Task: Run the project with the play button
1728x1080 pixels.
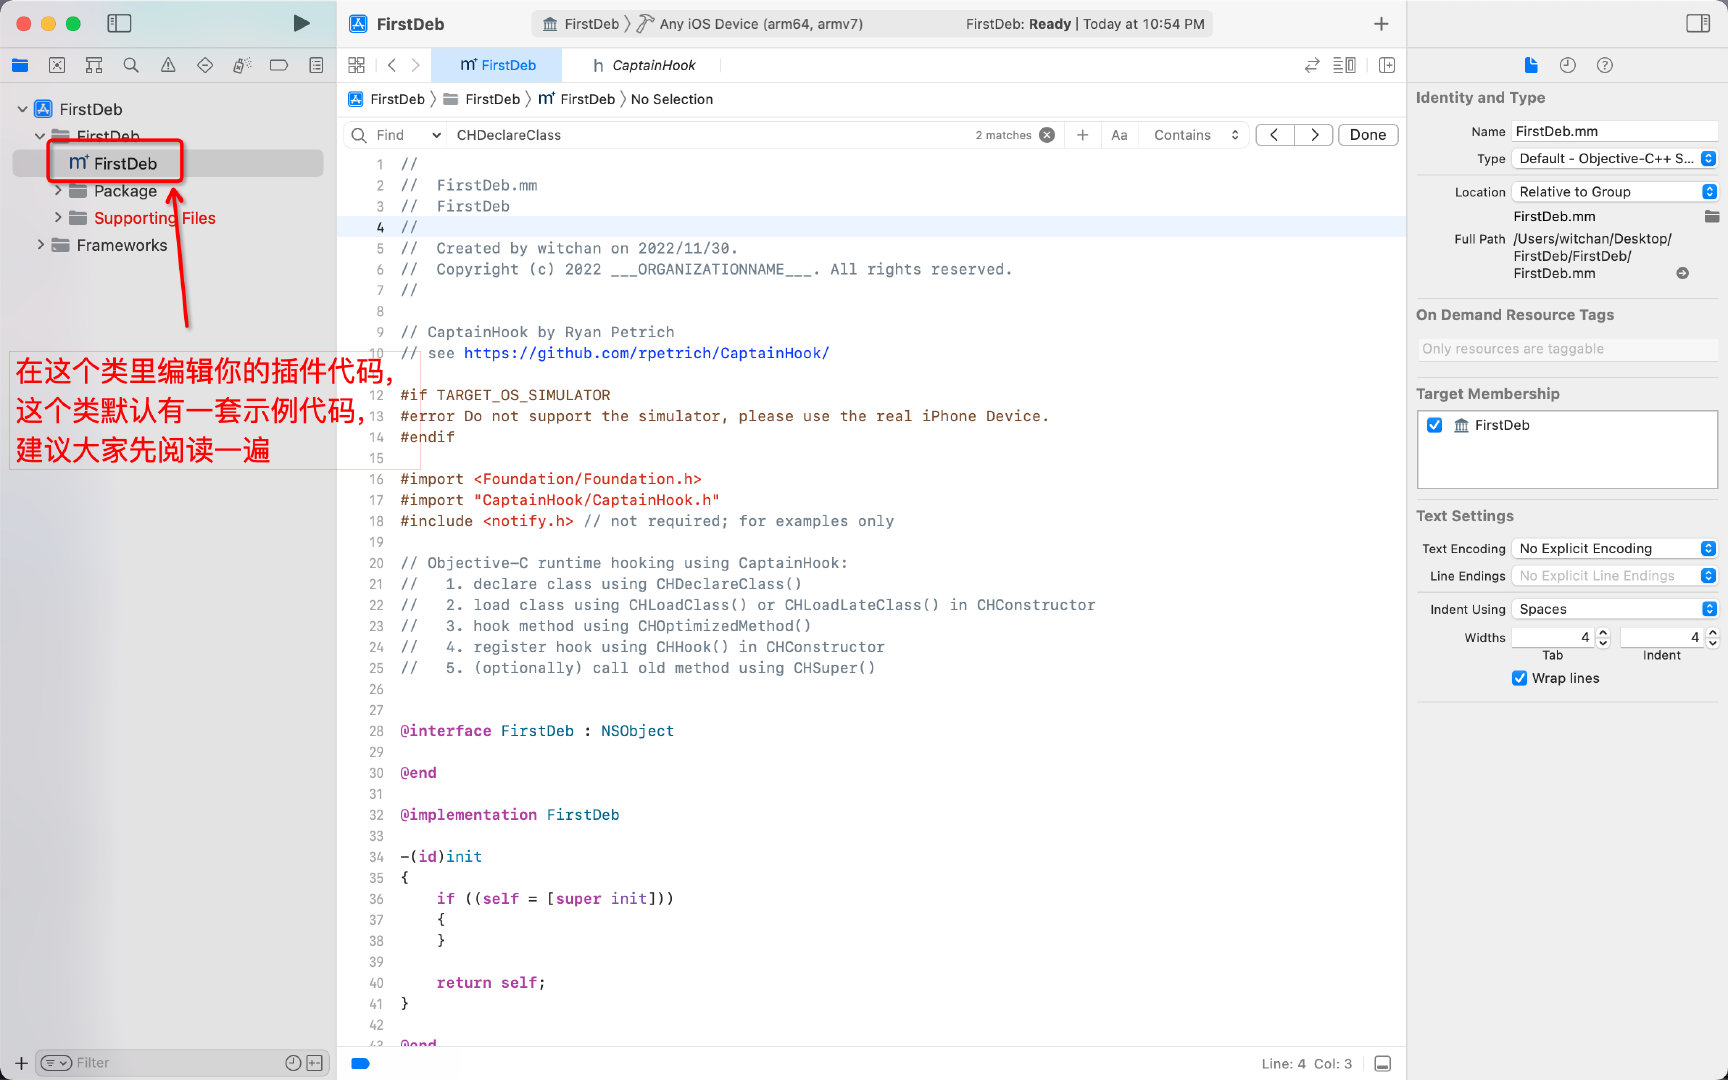Action: coord(301,23)
